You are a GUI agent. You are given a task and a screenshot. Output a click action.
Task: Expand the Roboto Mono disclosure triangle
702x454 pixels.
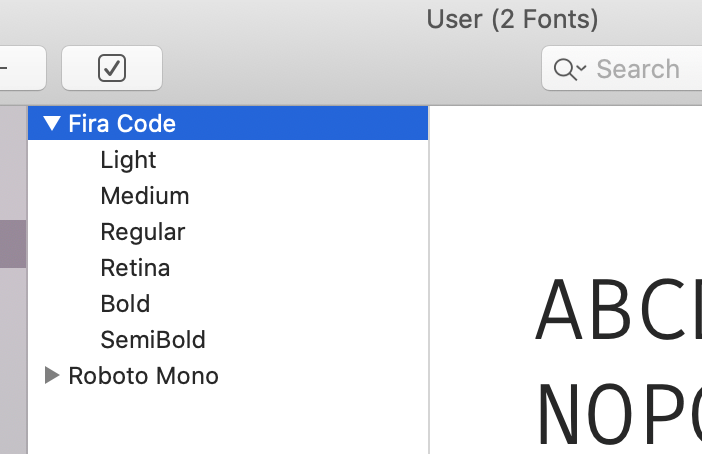[x=52, y=375]
